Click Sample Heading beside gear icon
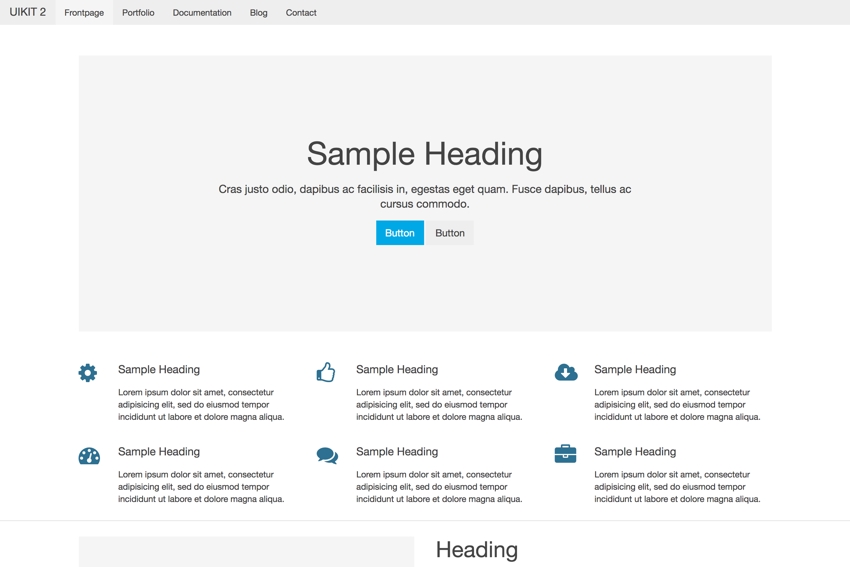This screenshot has width=850, height=567. (x=159, y=370)
